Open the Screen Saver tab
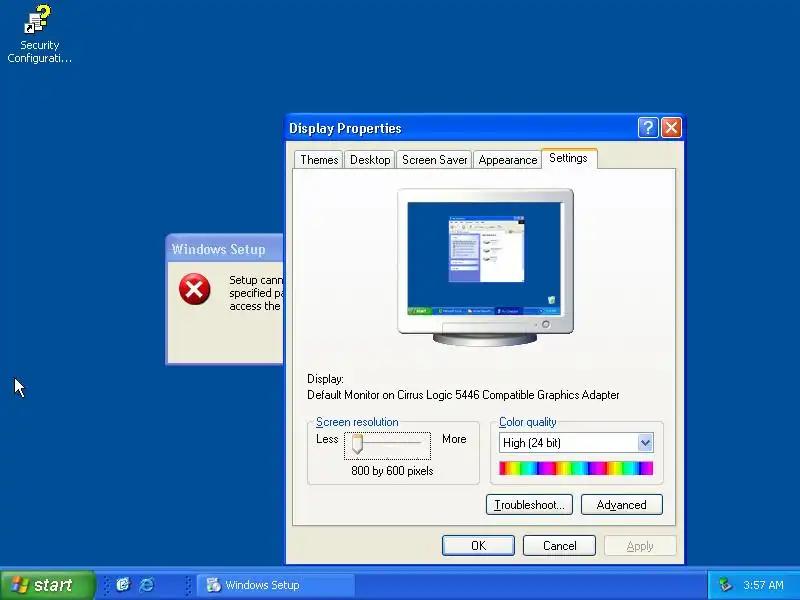This screenshot has width=800, height=600. [x=434, y=160]
